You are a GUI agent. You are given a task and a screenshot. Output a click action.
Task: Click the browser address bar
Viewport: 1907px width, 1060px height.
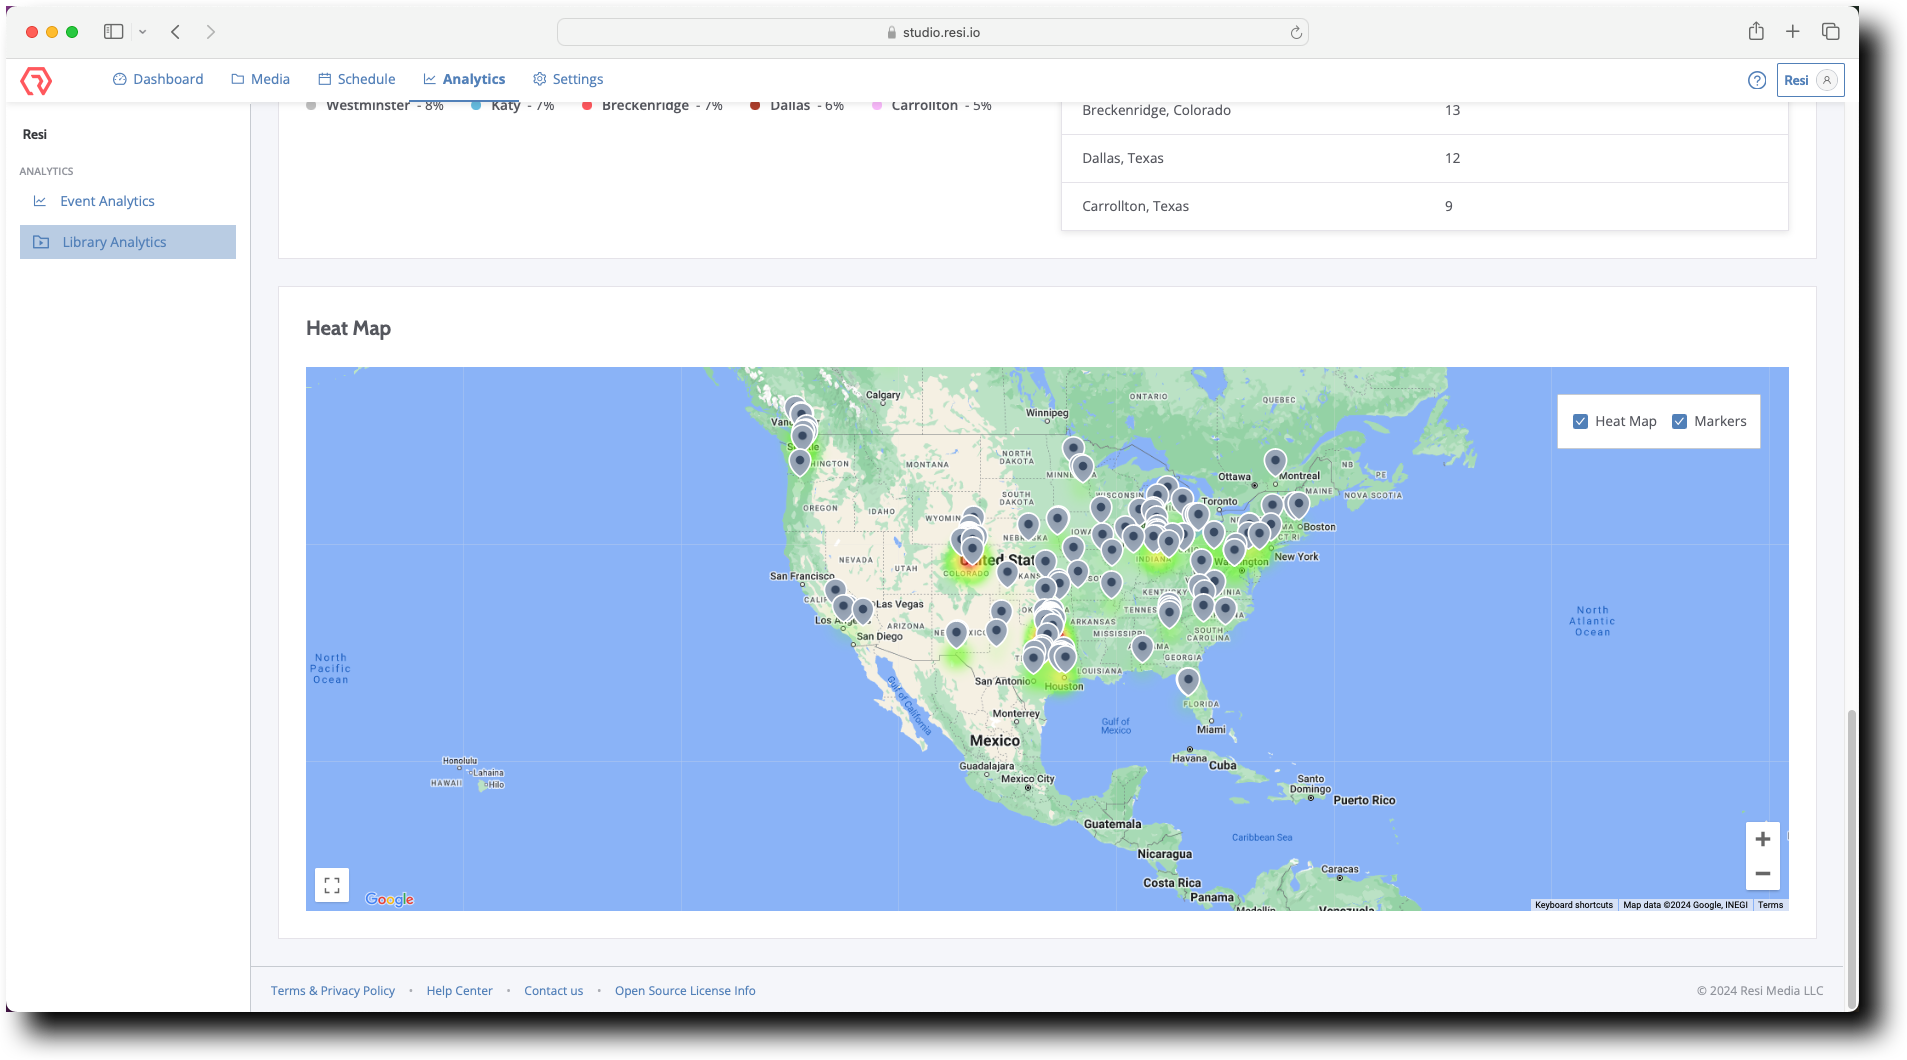click(x=930, y=31)
